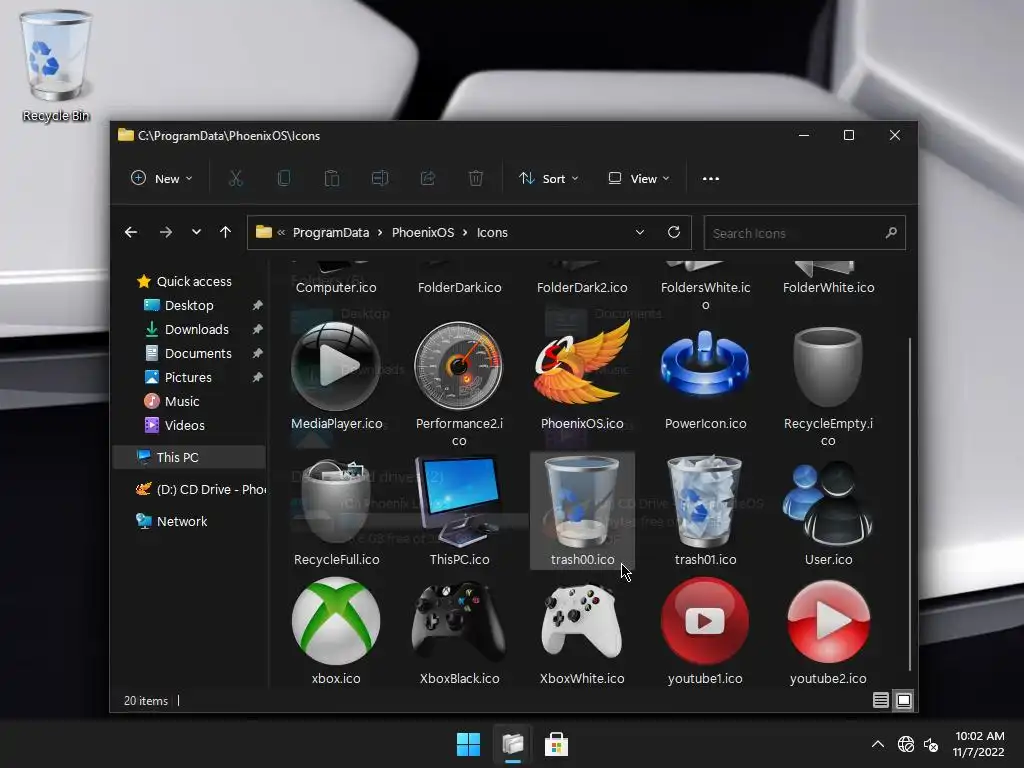
Task: Click the ProgramData breadcrumb segment
Action: click(330, 232)
